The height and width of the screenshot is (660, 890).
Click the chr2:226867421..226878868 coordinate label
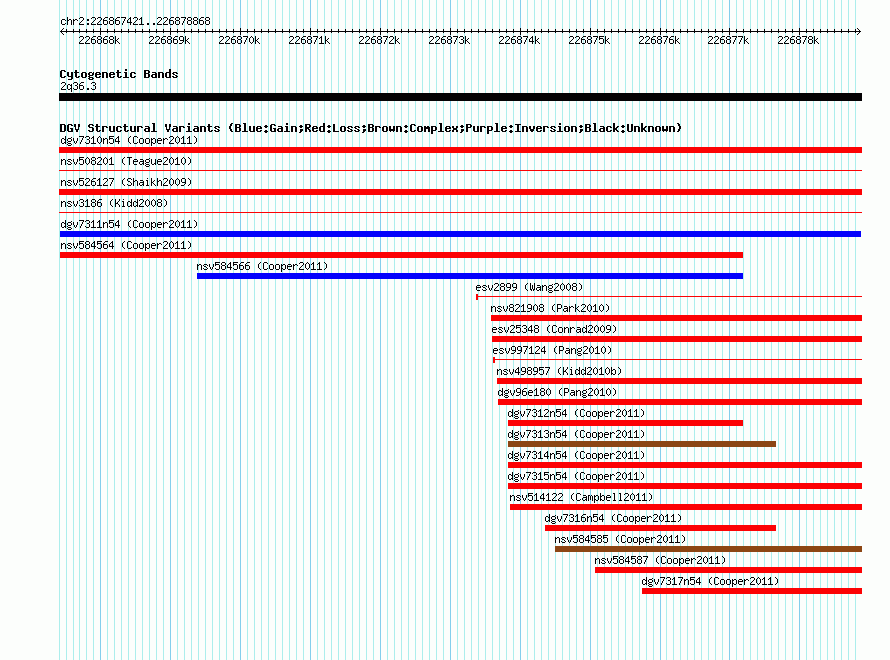coord(135,21)
